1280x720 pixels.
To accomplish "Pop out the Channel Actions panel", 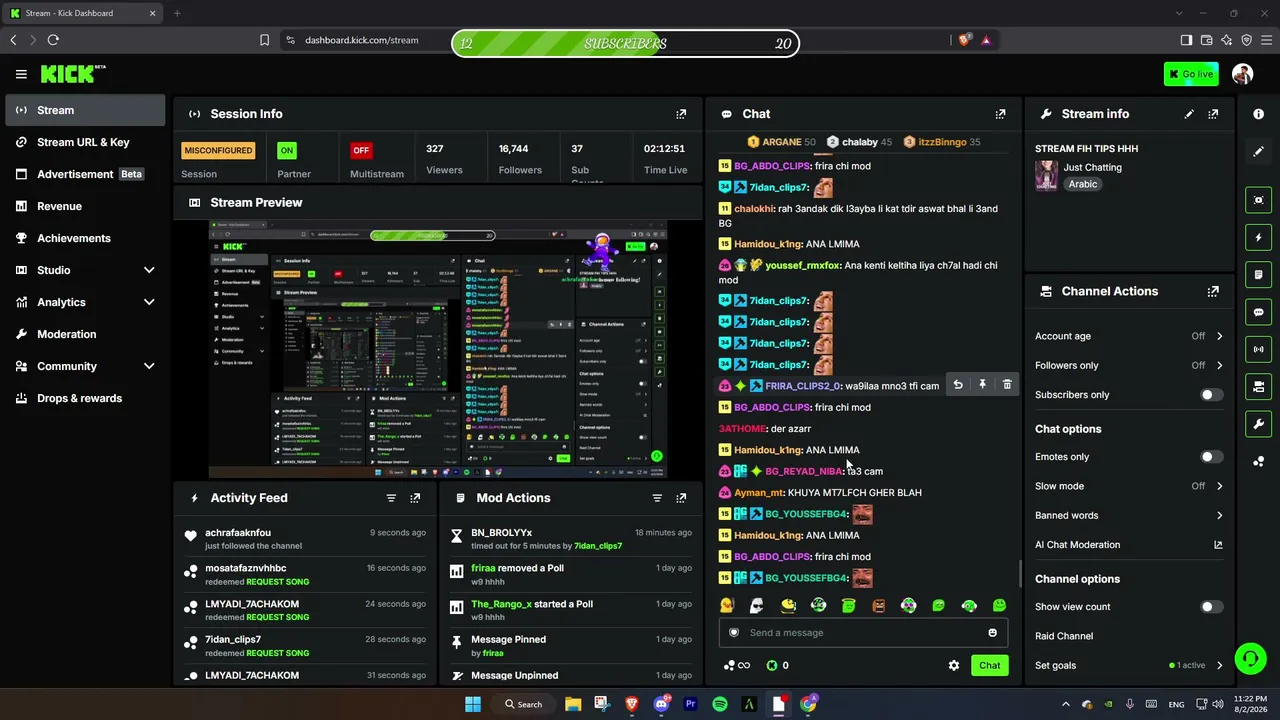I will coord(1213,291).
